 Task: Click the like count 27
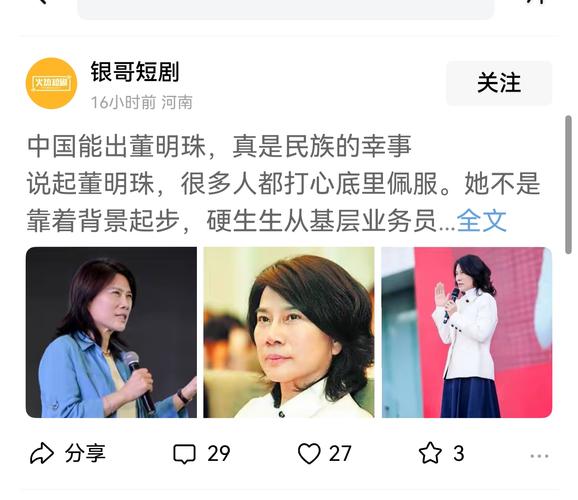click(x=340, y=454)
